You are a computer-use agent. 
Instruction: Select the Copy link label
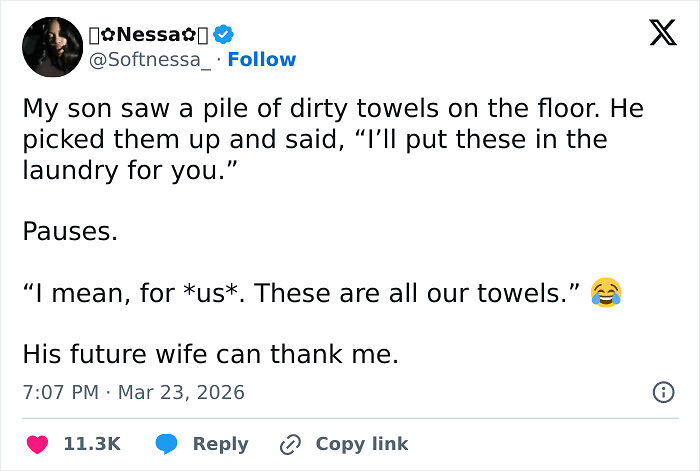361,443
